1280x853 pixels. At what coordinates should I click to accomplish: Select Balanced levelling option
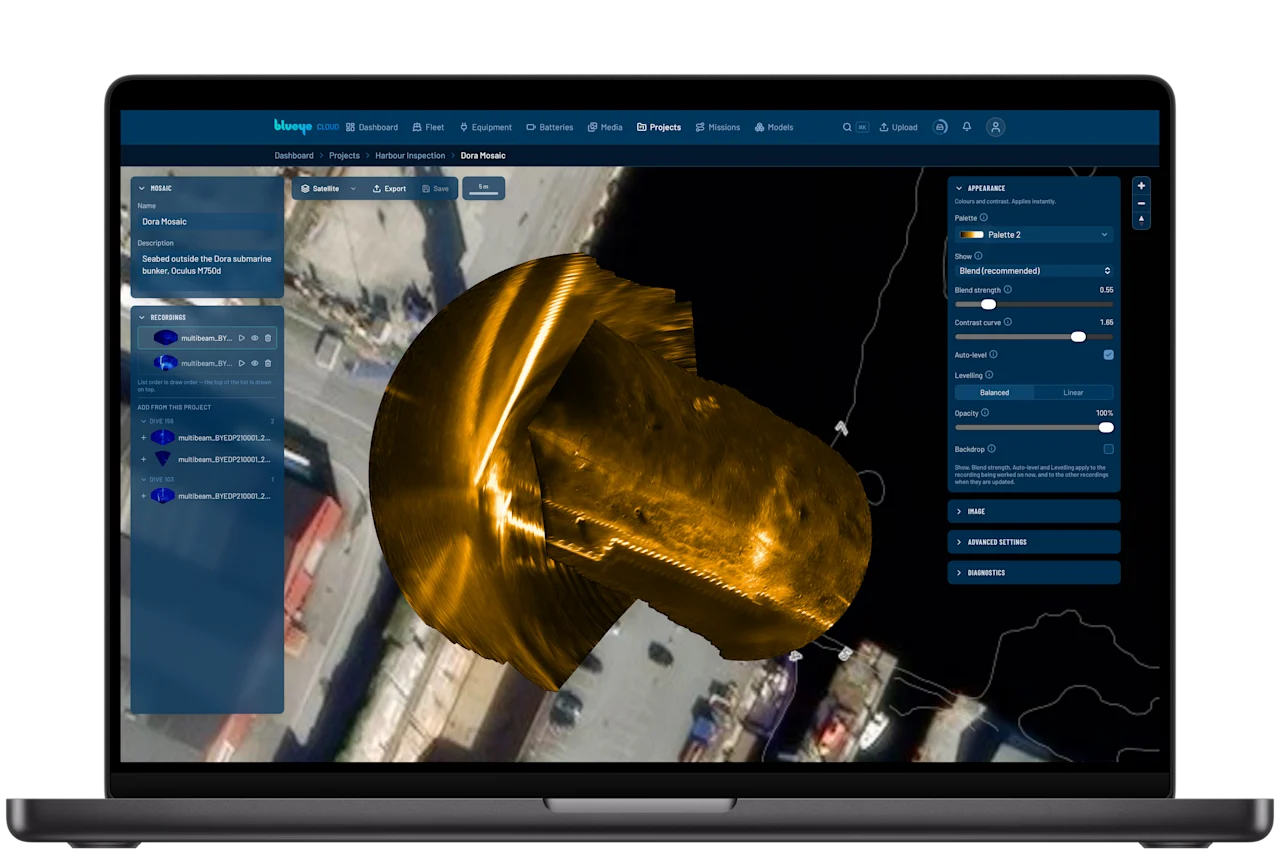pos(994,393)
